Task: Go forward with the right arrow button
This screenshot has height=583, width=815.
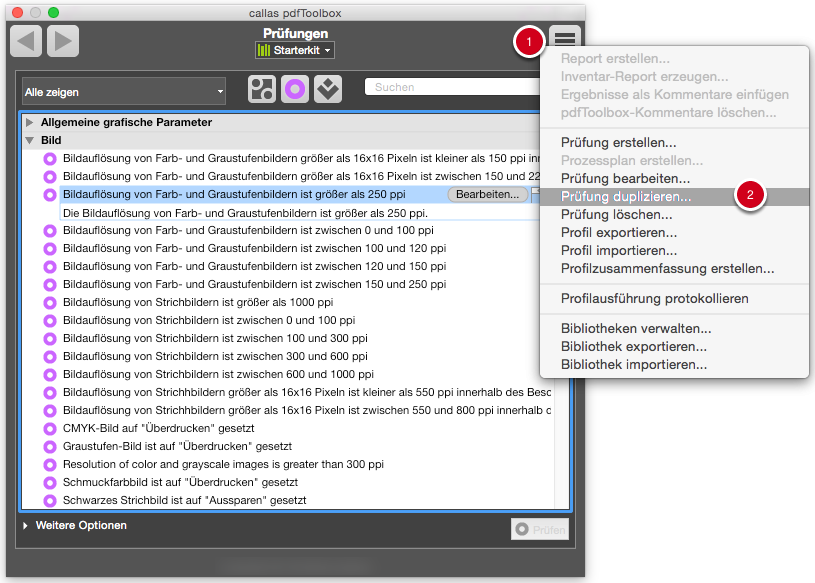Action: point(63,41)
